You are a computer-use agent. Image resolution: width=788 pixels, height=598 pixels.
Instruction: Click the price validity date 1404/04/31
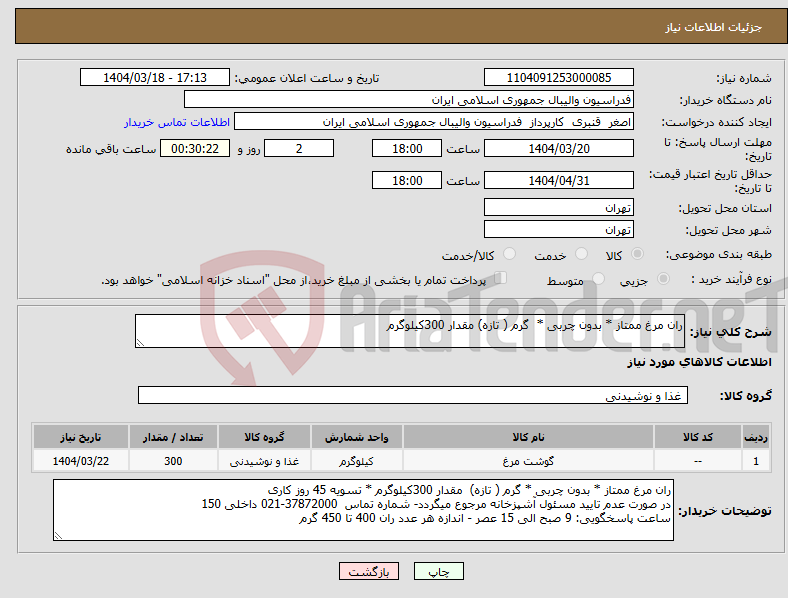558,180
